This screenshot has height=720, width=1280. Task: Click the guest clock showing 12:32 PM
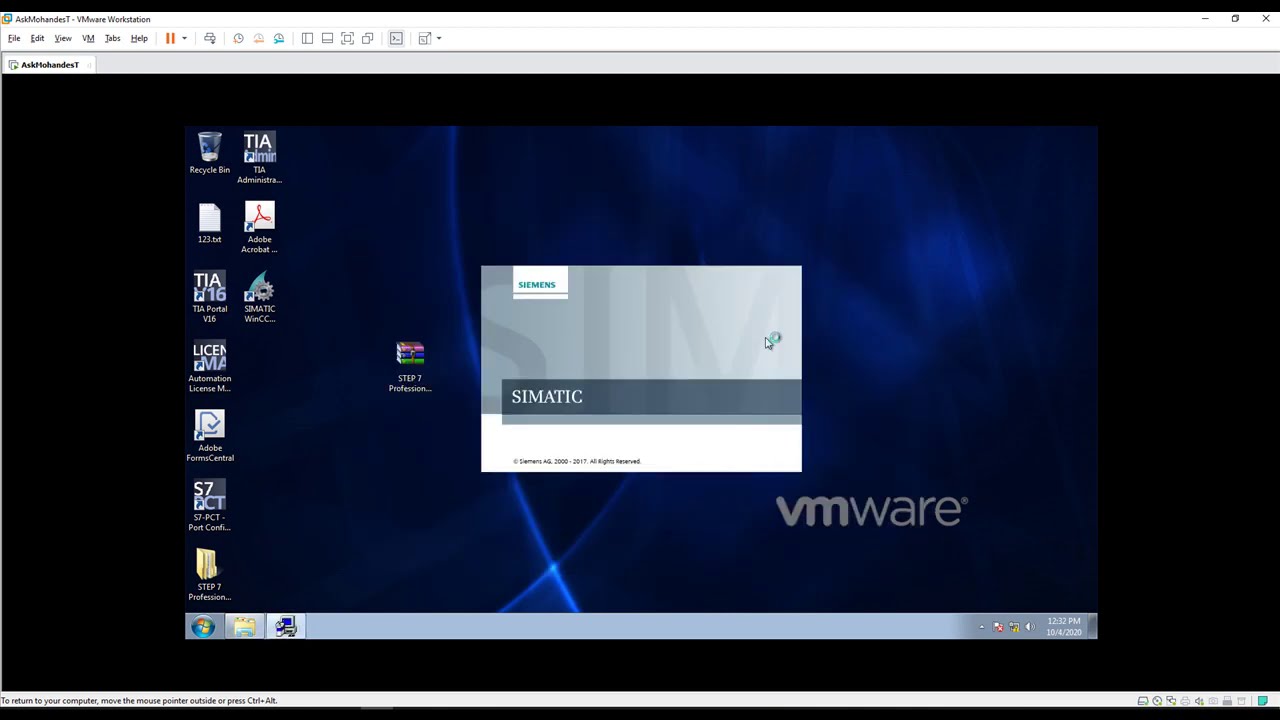[1064, 627]
